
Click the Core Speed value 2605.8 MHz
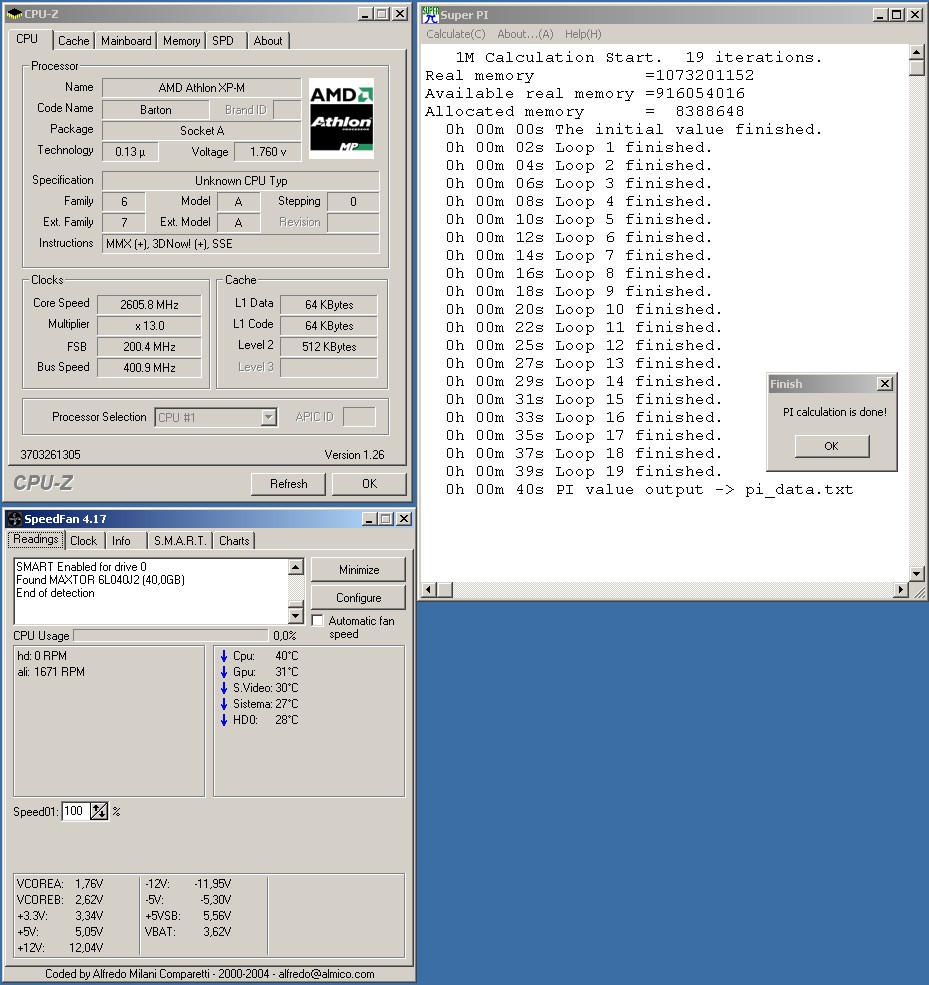click(149, 305)
